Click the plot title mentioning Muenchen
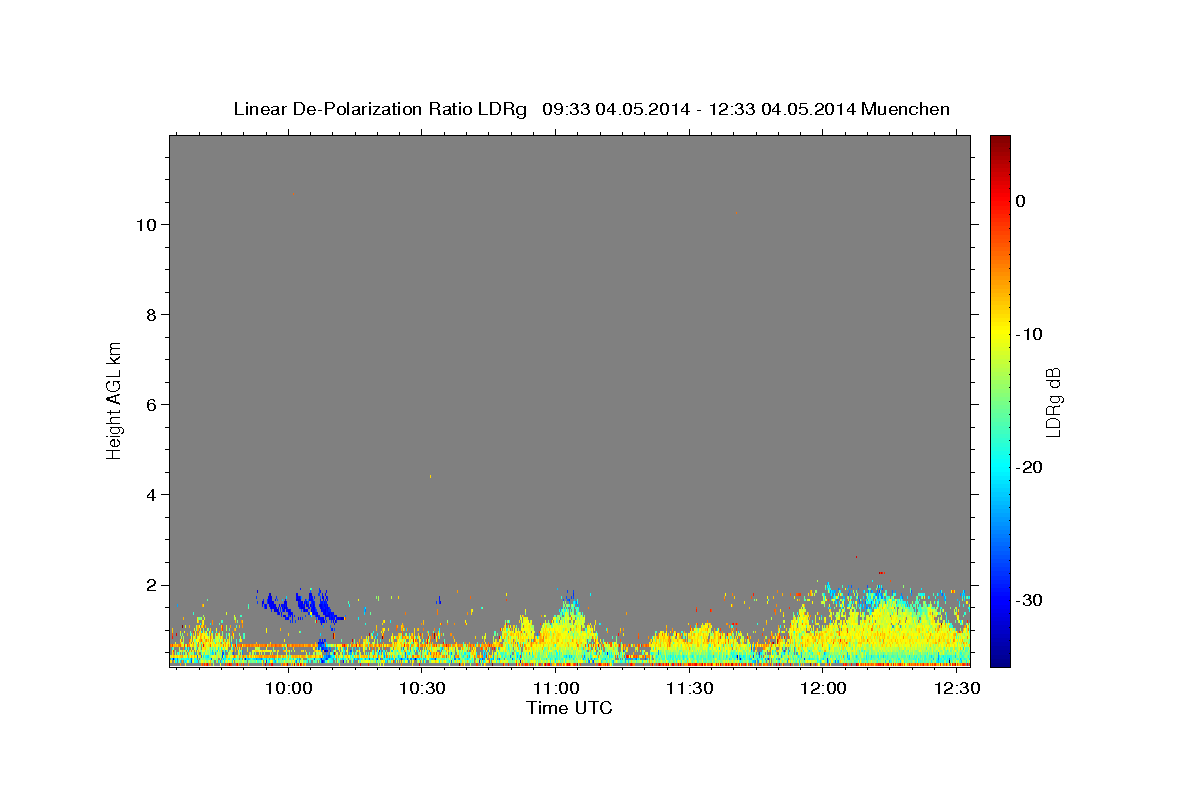 [591, 109]
